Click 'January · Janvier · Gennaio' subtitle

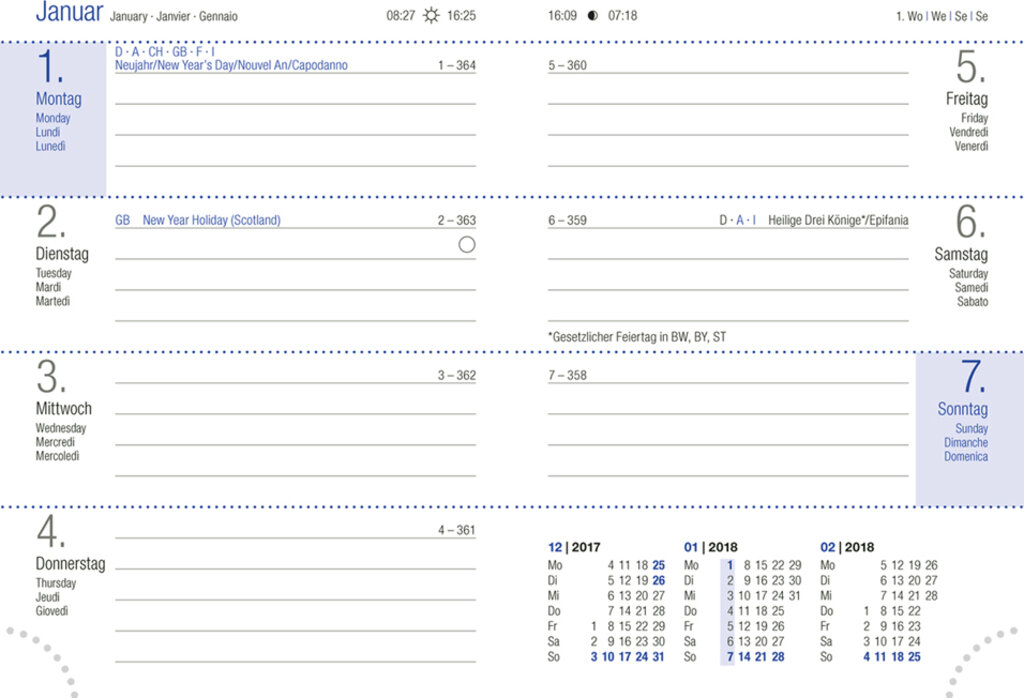(x=174, y=16)
